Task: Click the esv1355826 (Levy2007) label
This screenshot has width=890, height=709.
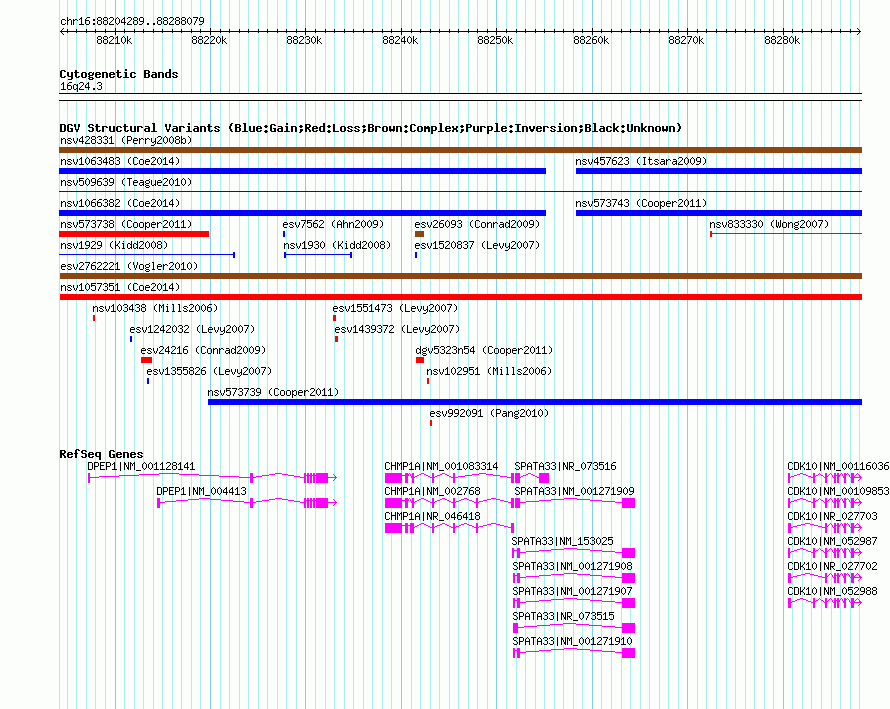Action: click(209, 371)
